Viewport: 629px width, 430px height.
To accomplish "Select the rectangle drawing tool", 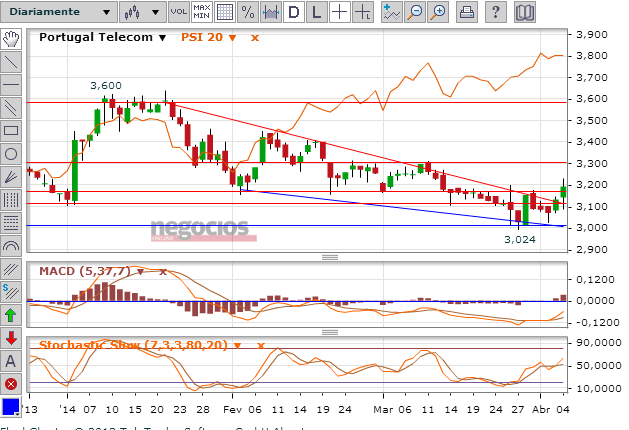I will (x=11, y=131).
